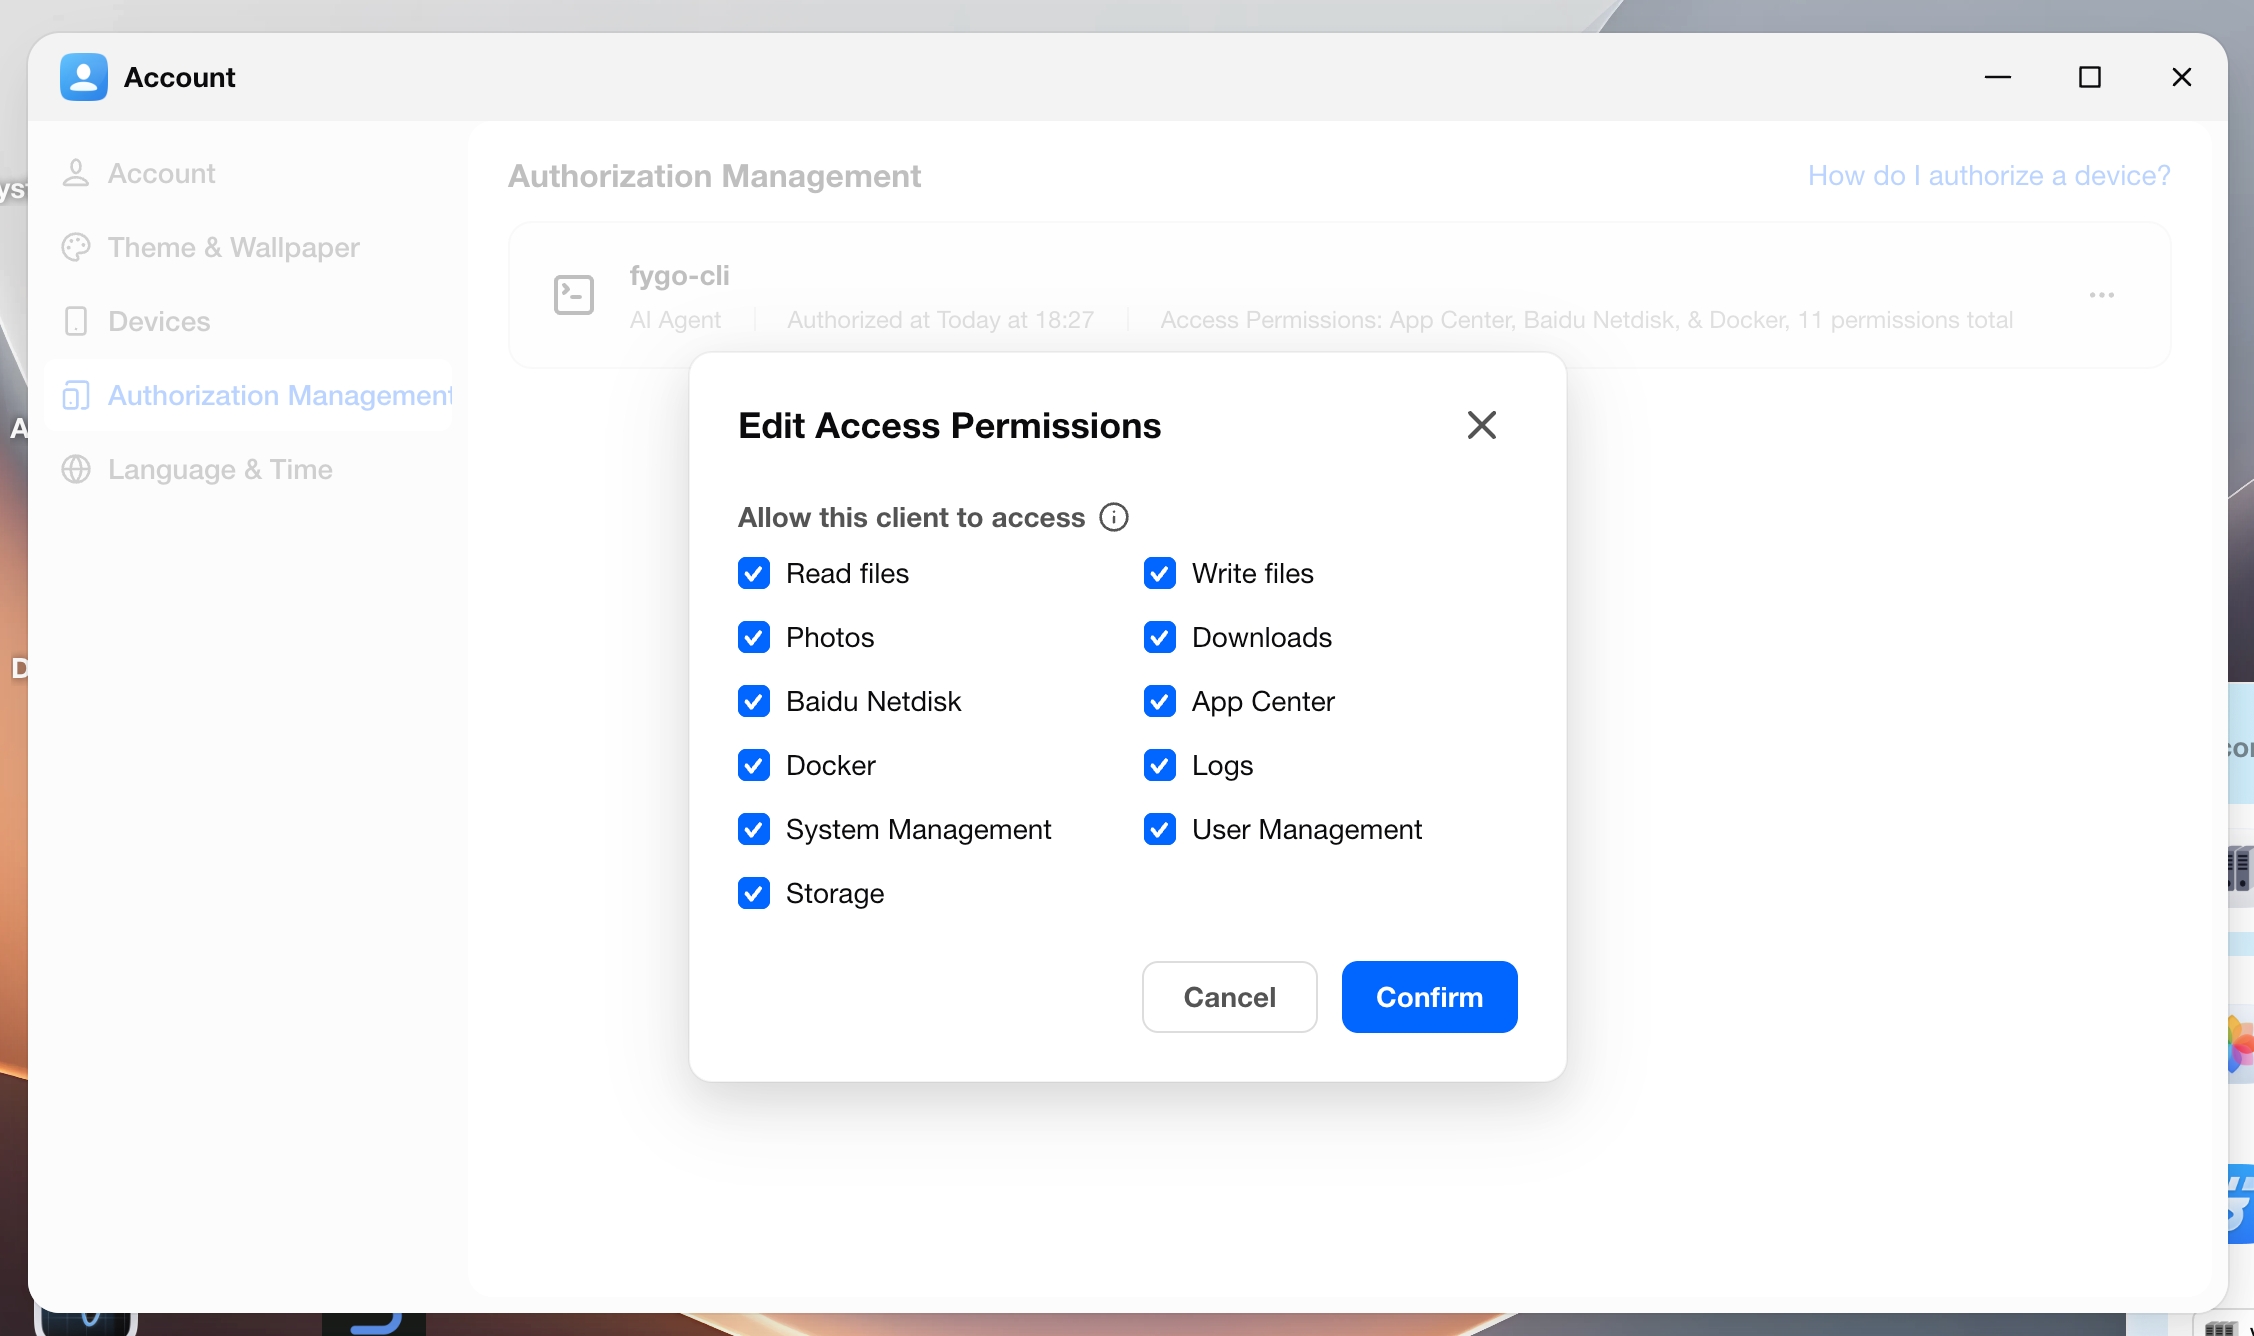This screenshot has width=2254, height=1336.
Task: Toggle the Photos permission checkbox
Action: tap(754, 637)
